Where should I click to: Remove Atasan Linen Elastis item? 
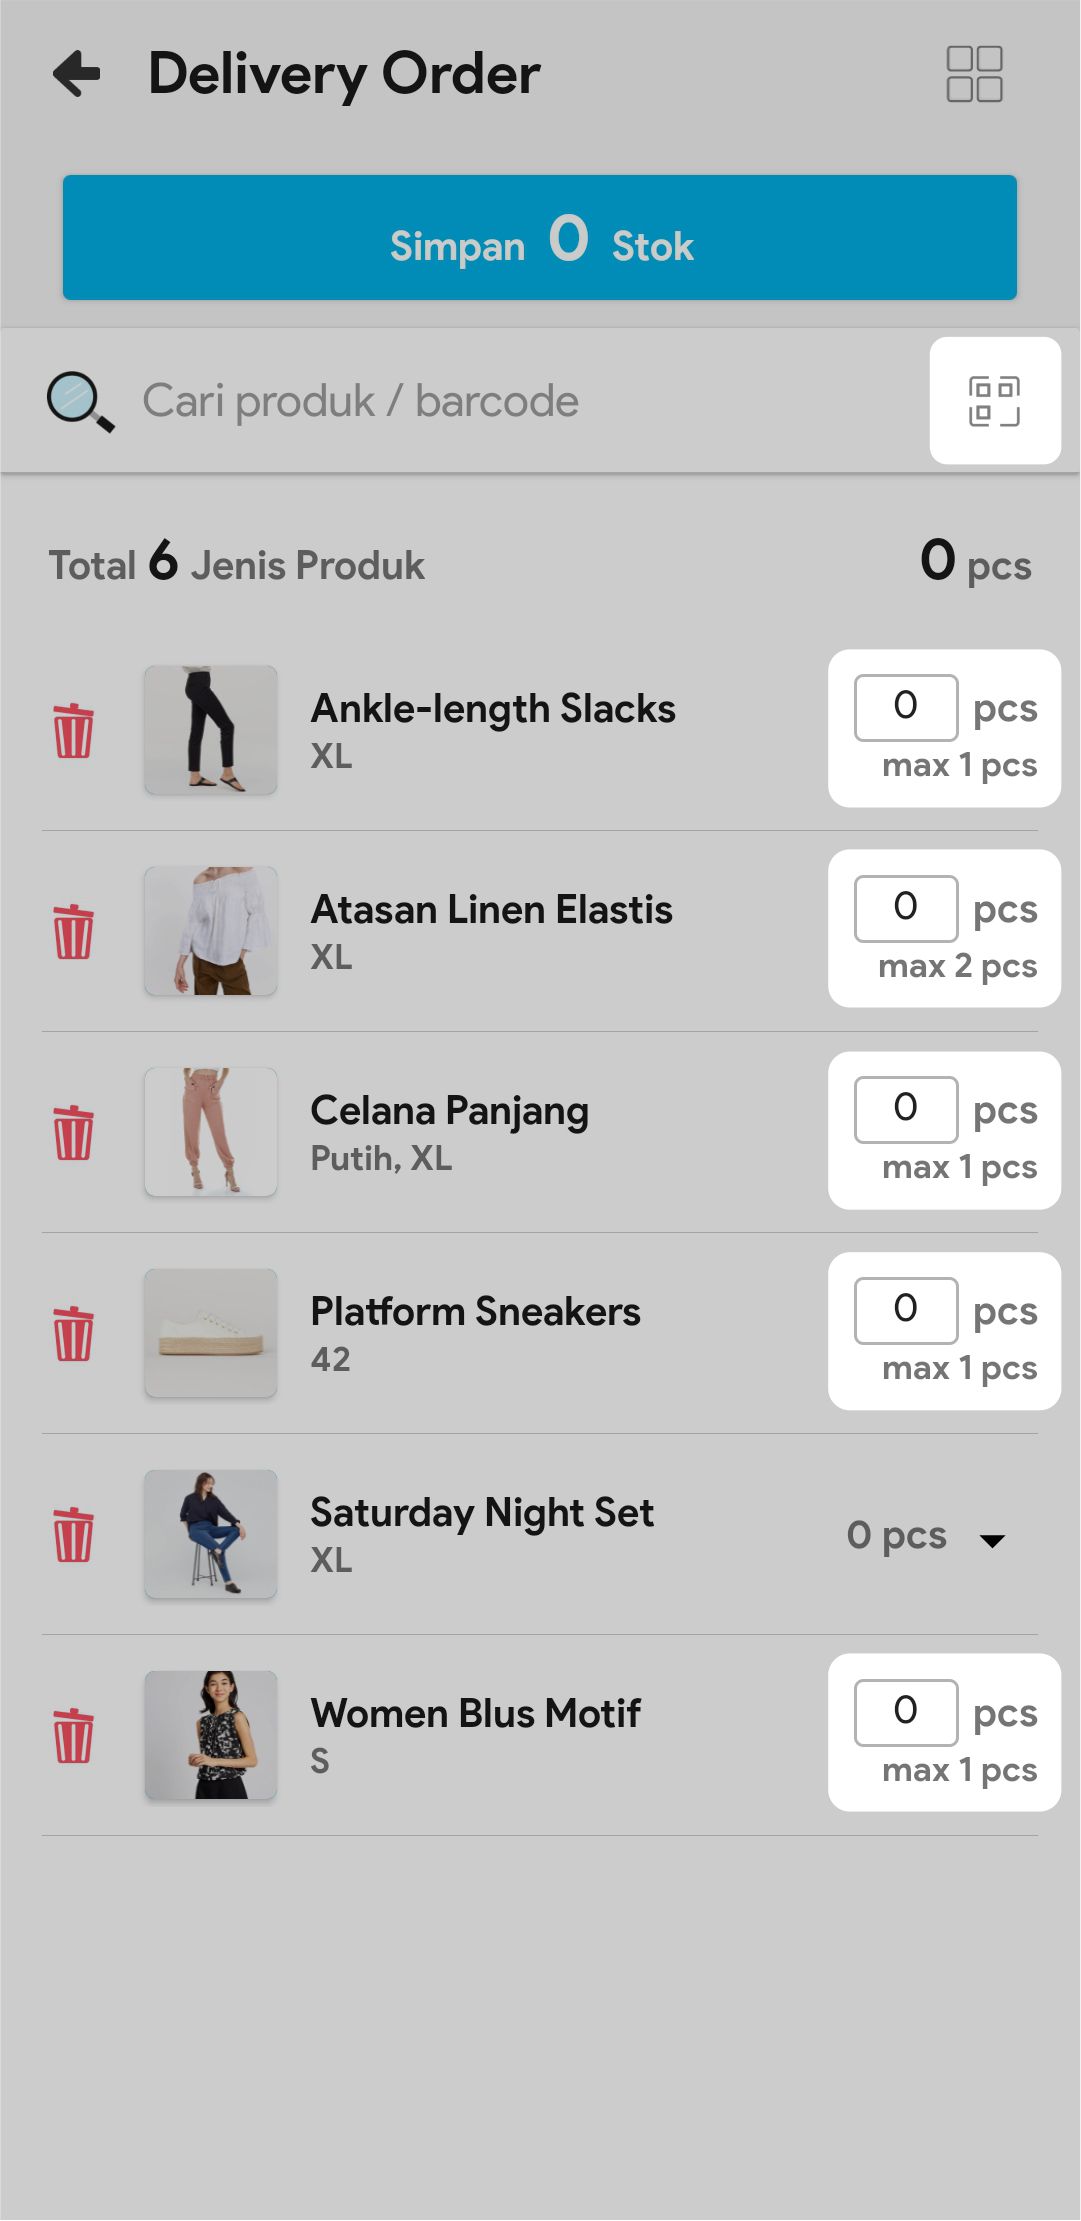(x=73, y=932)
